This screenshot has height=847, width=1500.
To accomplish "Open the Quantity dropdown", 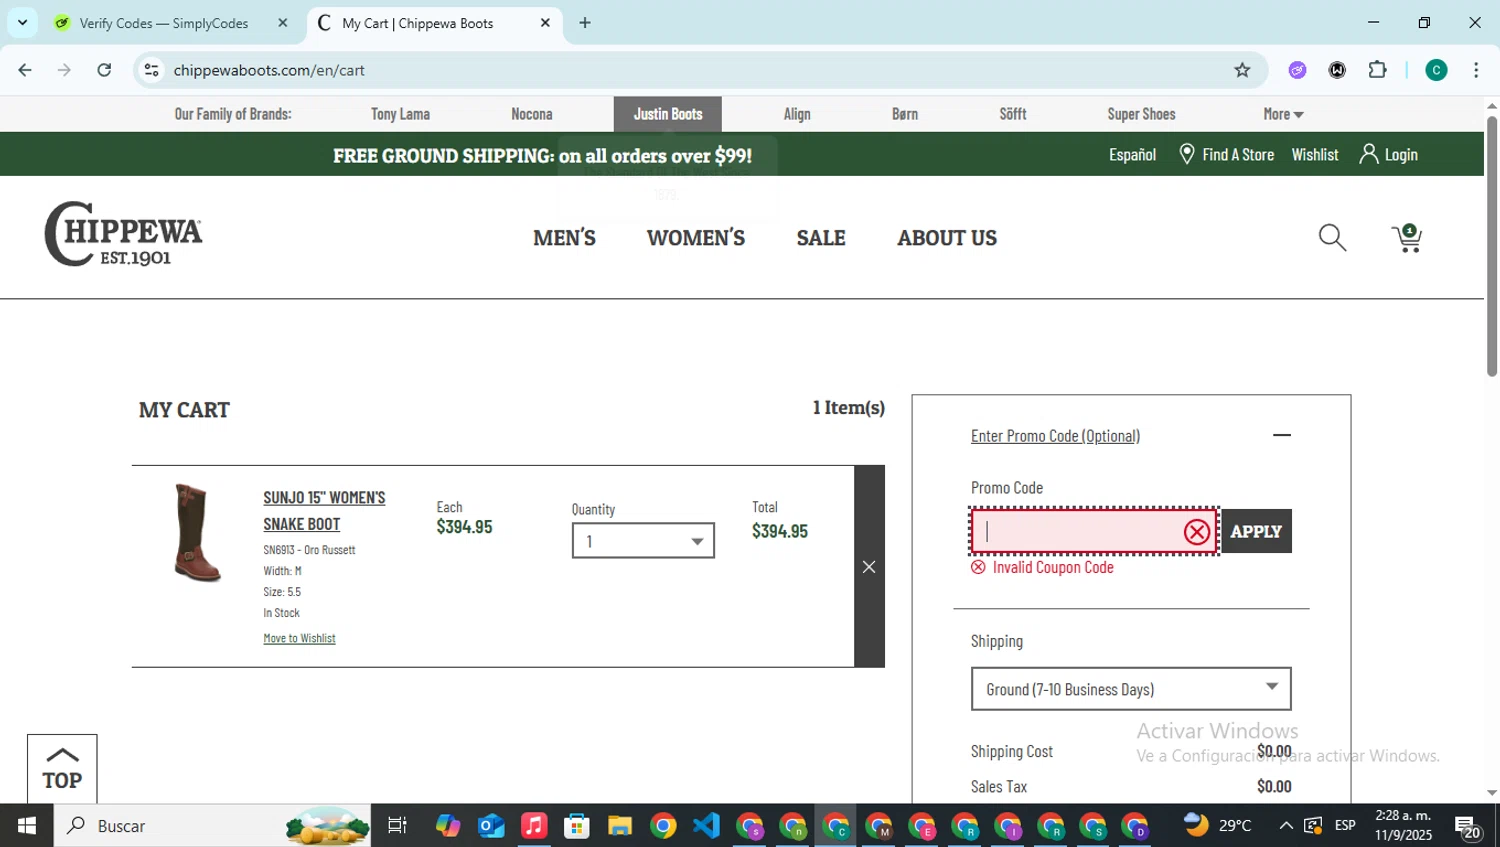I will tap(643, 541).
